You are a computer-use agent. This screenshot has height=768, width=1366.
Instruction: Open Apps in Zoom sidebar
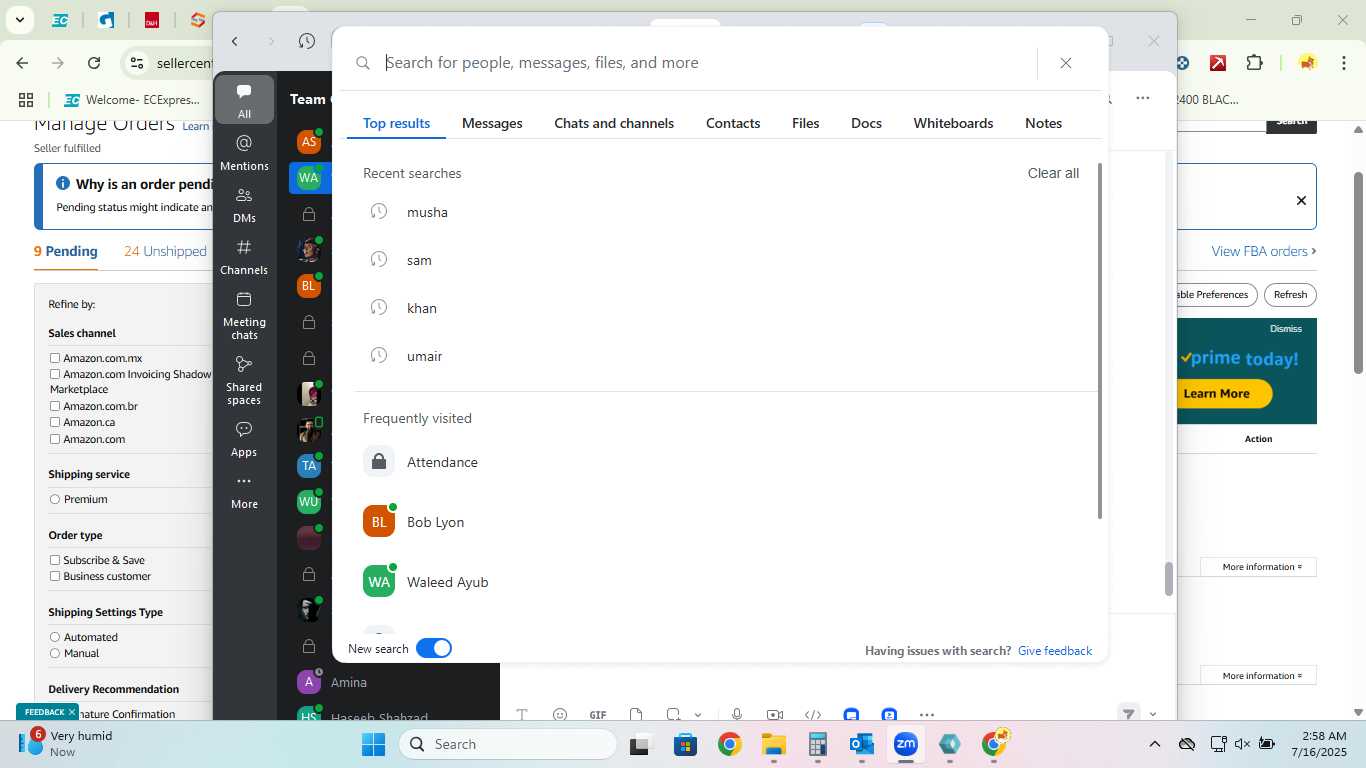[x=244, y=438]
